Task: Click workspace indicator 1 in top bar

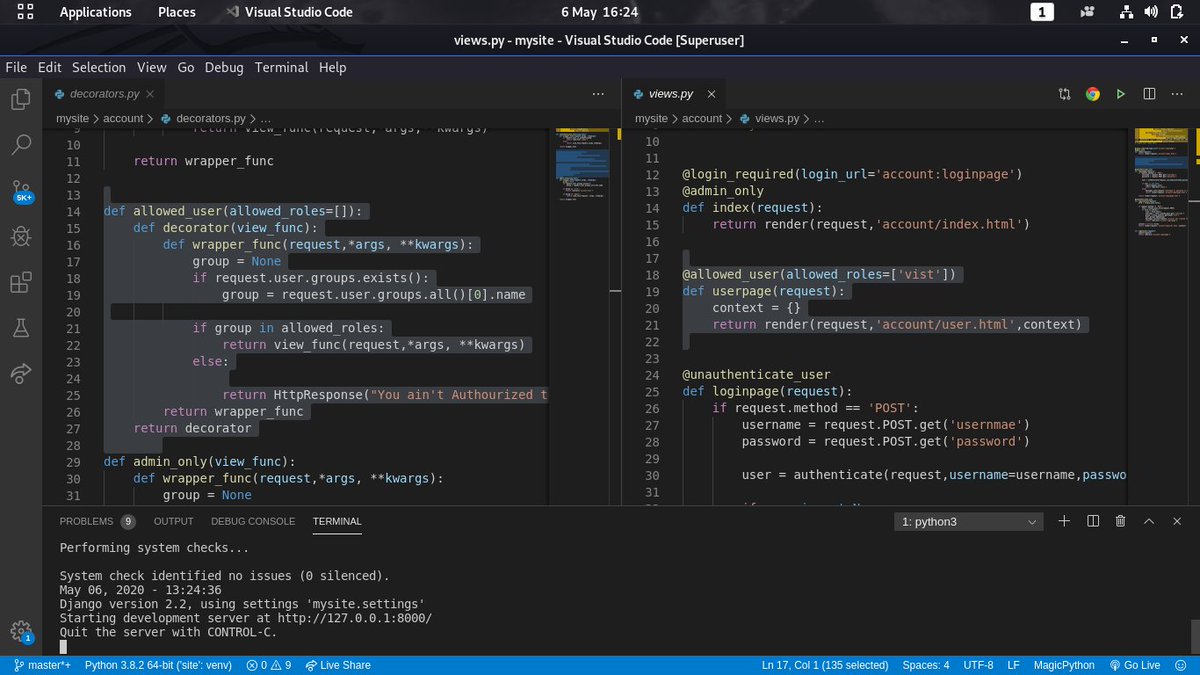Action: [x=1042, y=12]
